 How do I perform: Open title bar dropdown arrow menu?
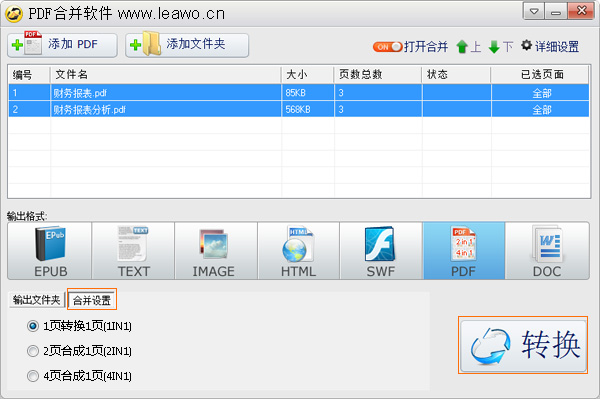[x=534, y=11]
